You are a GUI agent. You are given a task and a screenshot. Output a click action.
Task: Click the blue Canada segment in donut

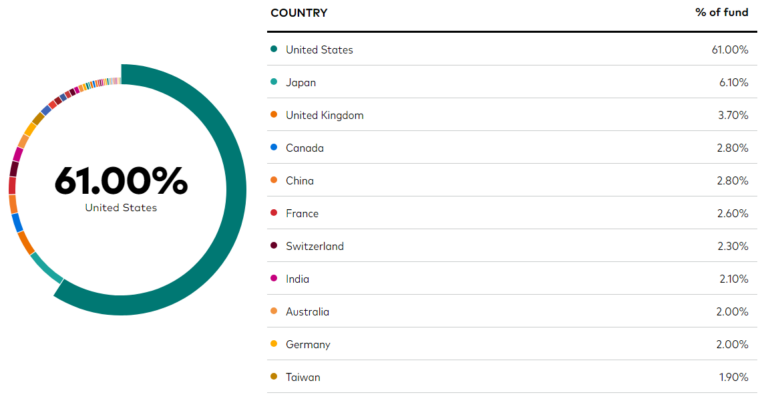17,223
